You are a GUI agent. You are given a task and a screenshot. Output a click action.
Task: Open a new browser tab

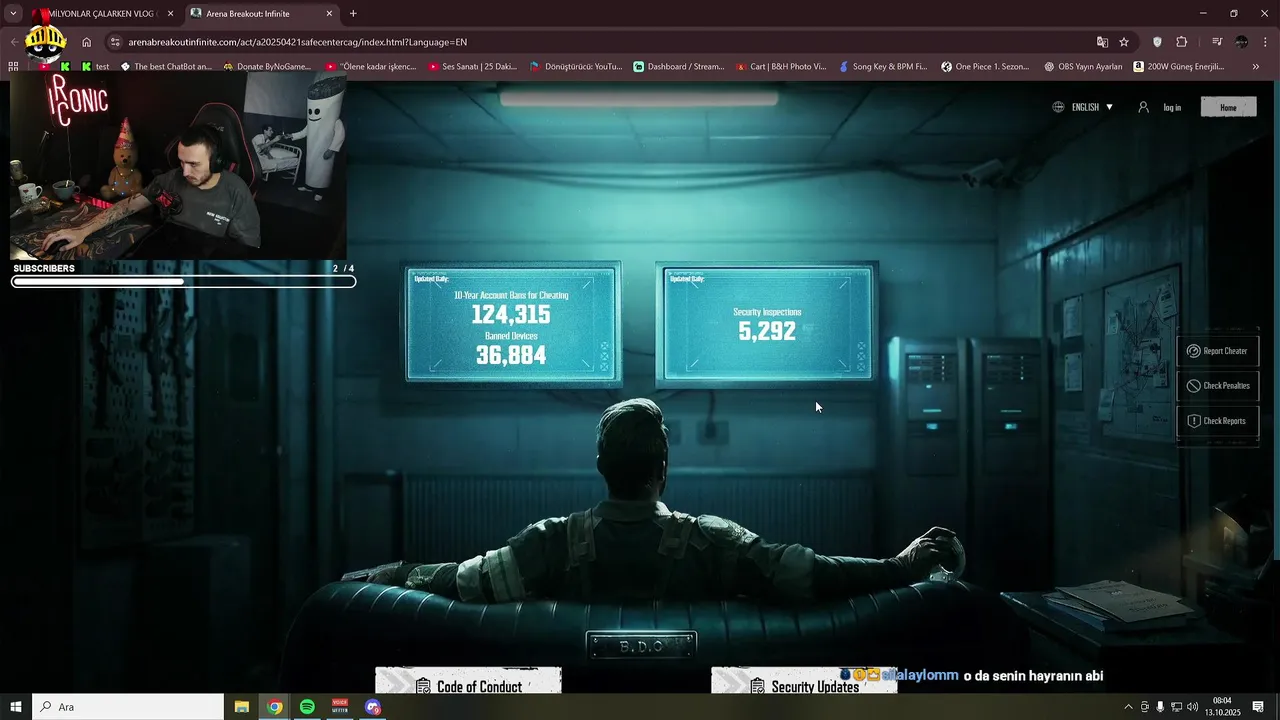tap(353, 13)
